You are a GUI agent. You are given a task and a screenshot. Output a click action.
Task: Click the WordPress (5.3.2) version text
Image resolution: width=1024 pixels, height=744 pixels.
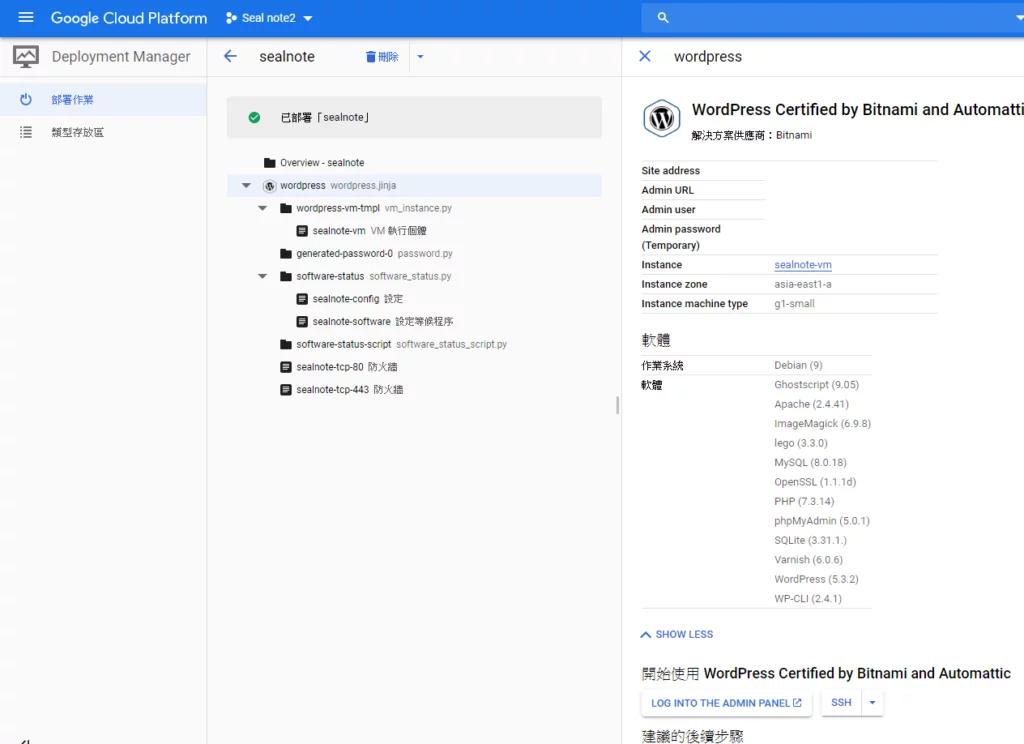click(816, 579)
